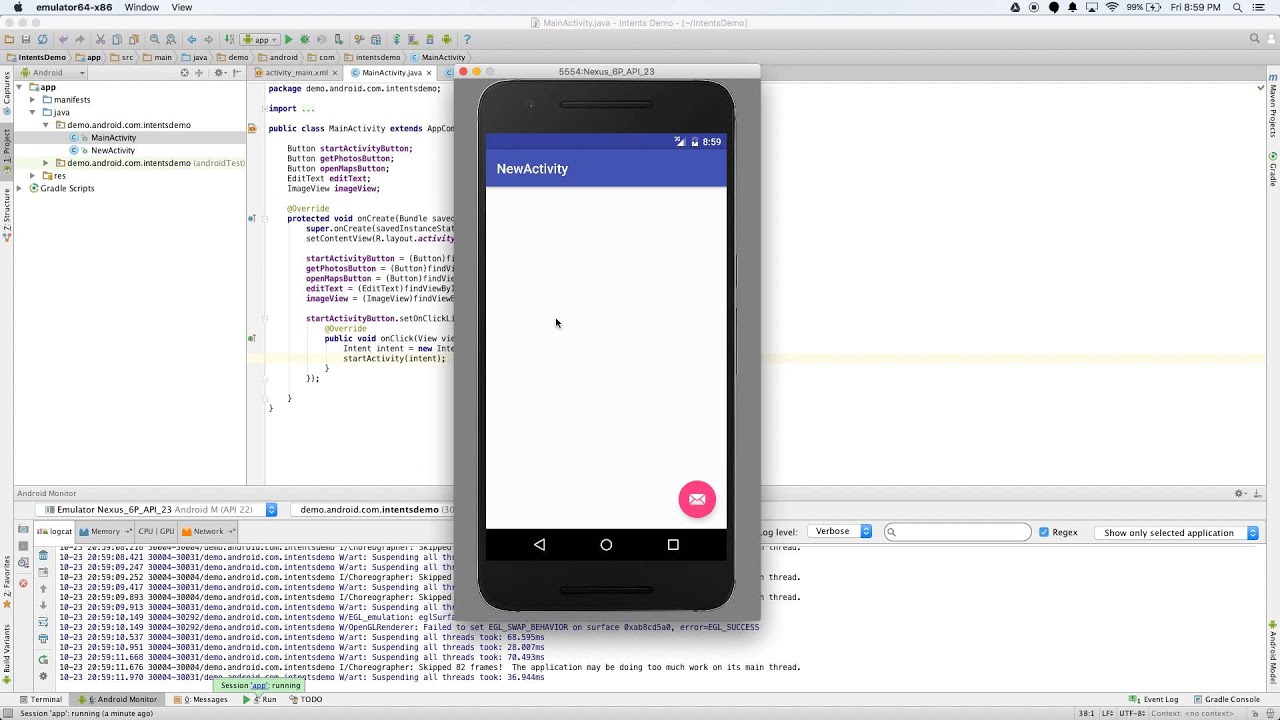Click the IntentsDemo breadcrumb
Screen dimensions: 1280x720
[36, 57]
